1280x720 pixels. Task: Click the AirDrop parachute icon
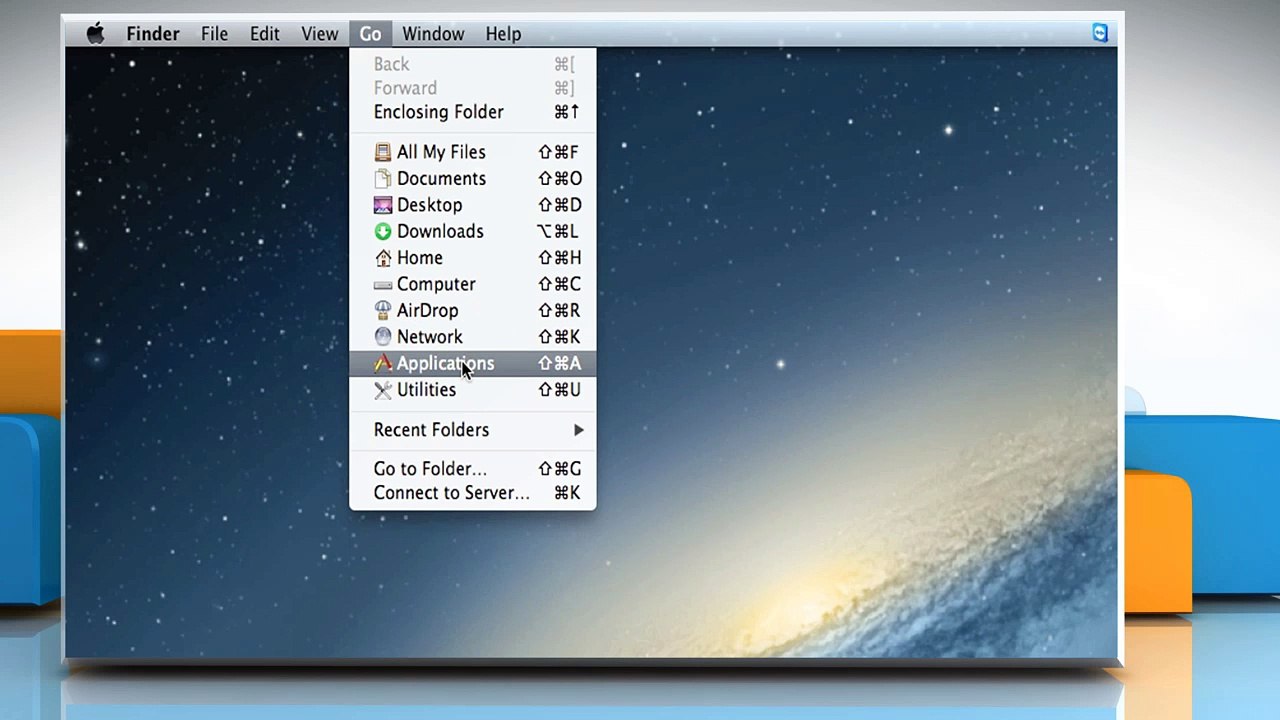pyautogui.click(x=383, y=311)
